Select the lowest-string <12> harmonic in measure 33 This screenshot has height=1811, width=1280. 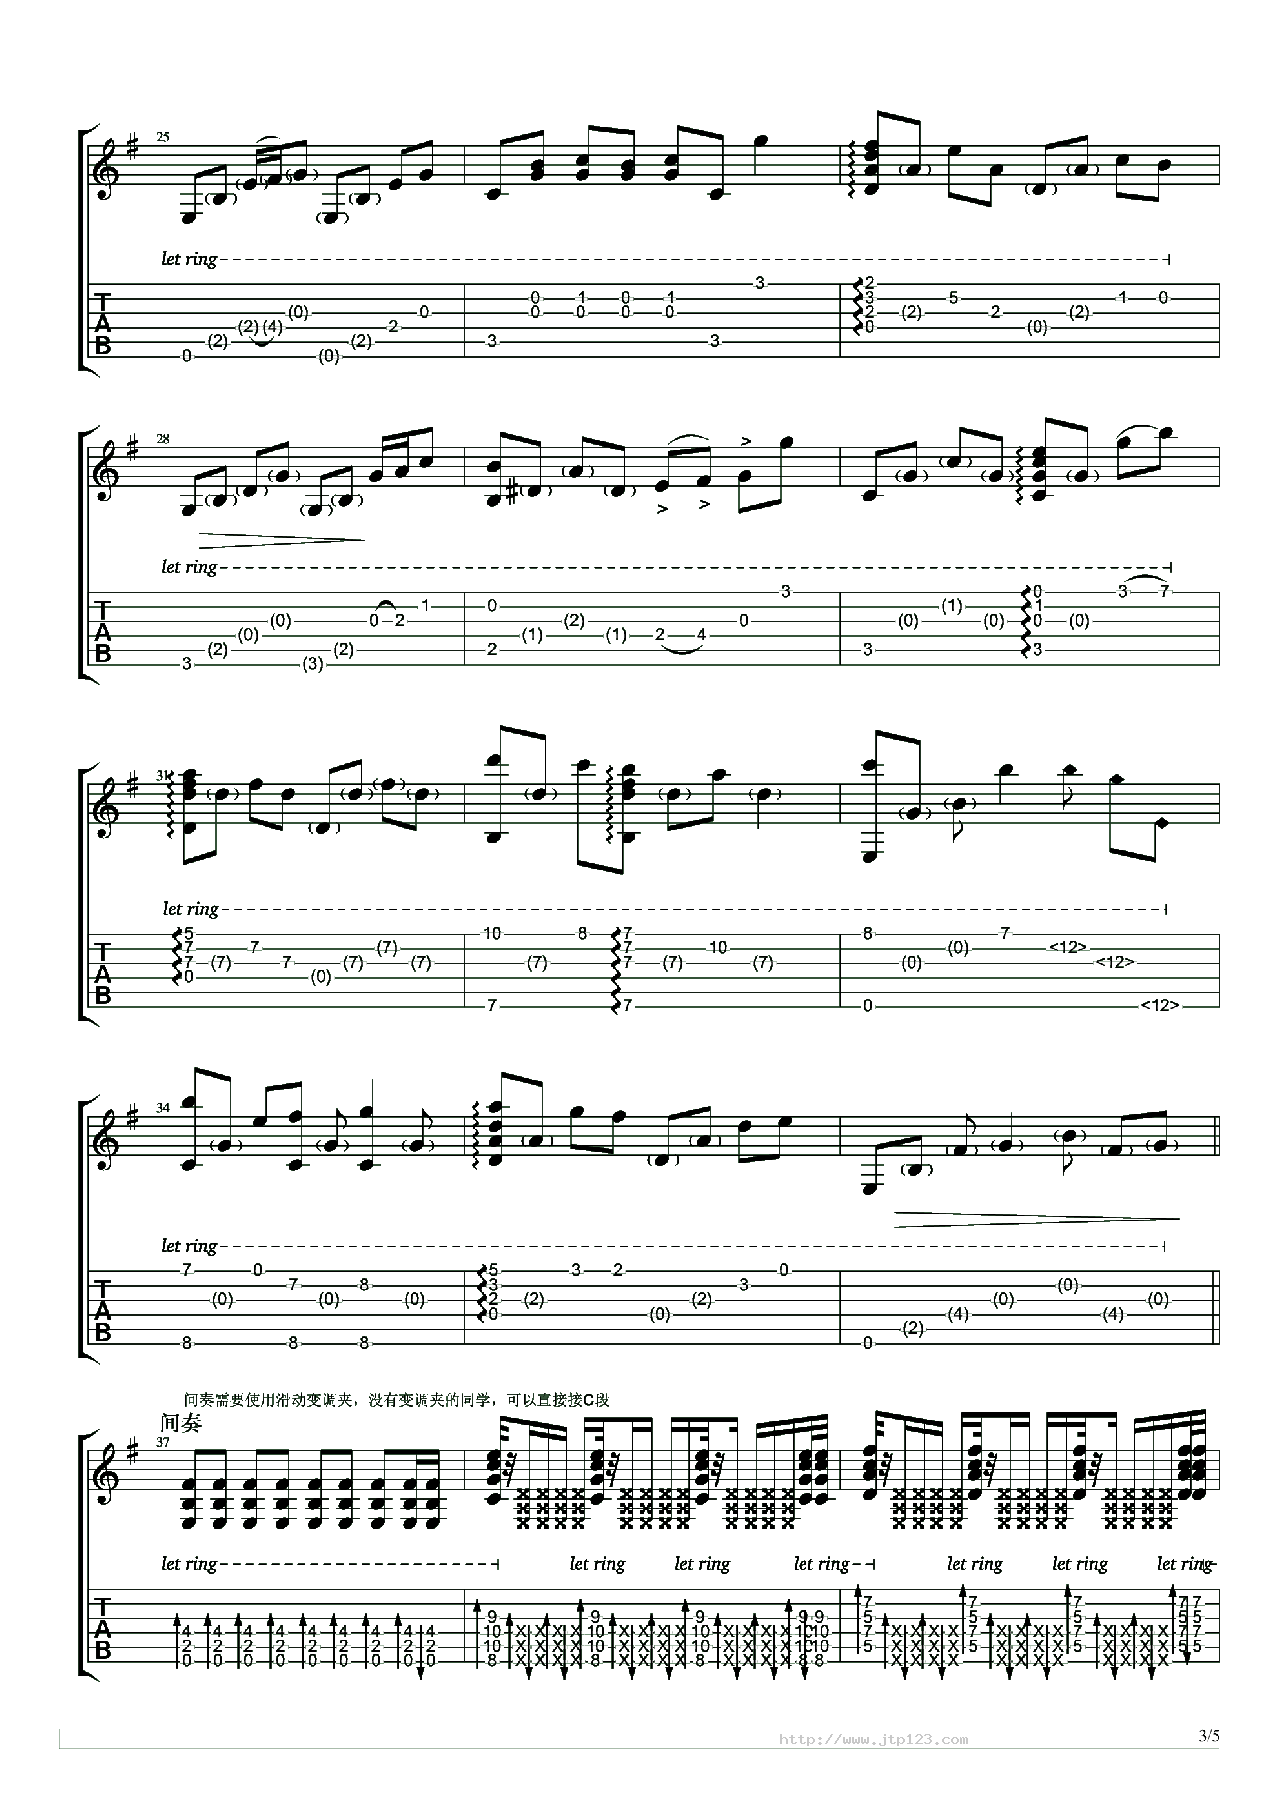[x=1160, y=1005]
